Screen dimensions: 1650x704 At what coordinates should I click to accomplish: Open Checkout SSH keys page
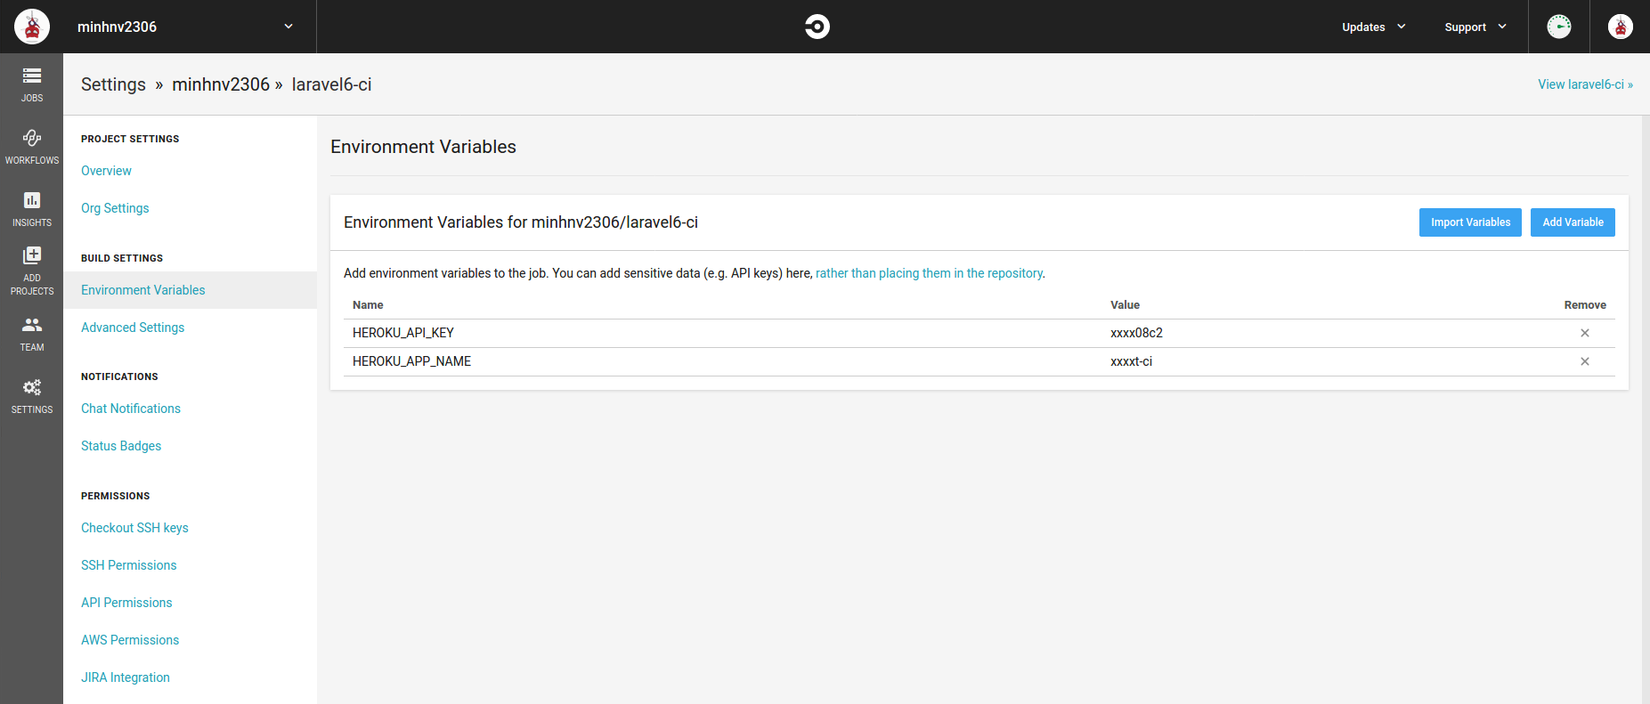click(x=135, y=528)
